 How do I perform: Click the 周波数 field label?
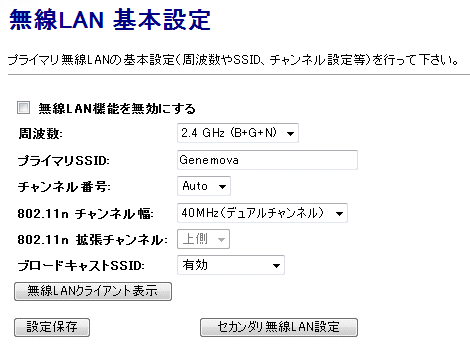40,134
